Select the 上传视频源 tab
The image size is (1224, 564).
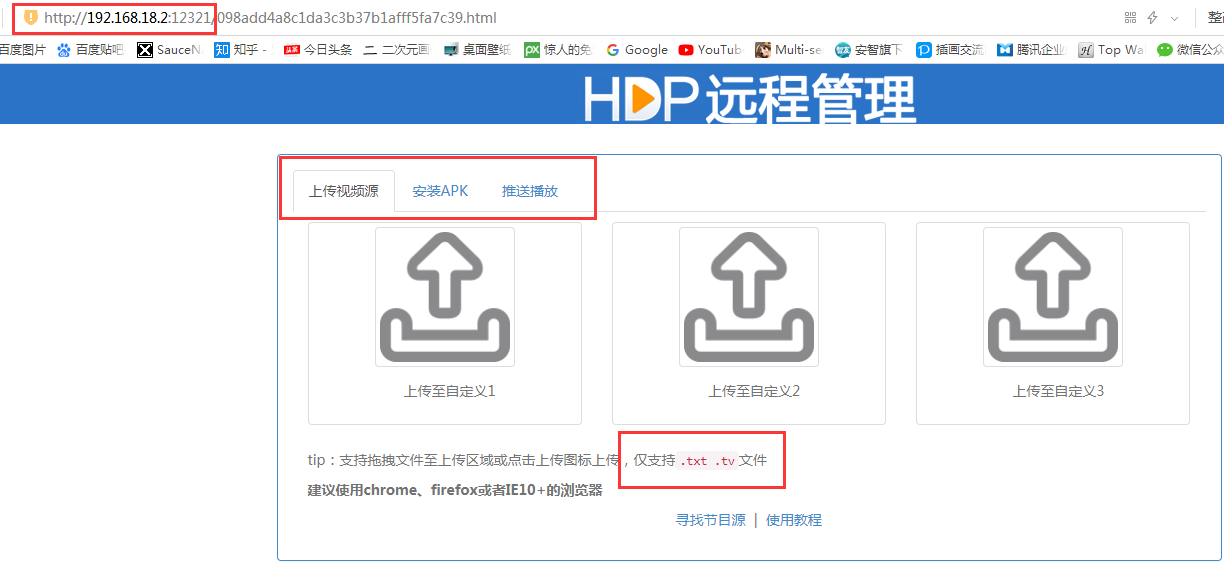344,191
